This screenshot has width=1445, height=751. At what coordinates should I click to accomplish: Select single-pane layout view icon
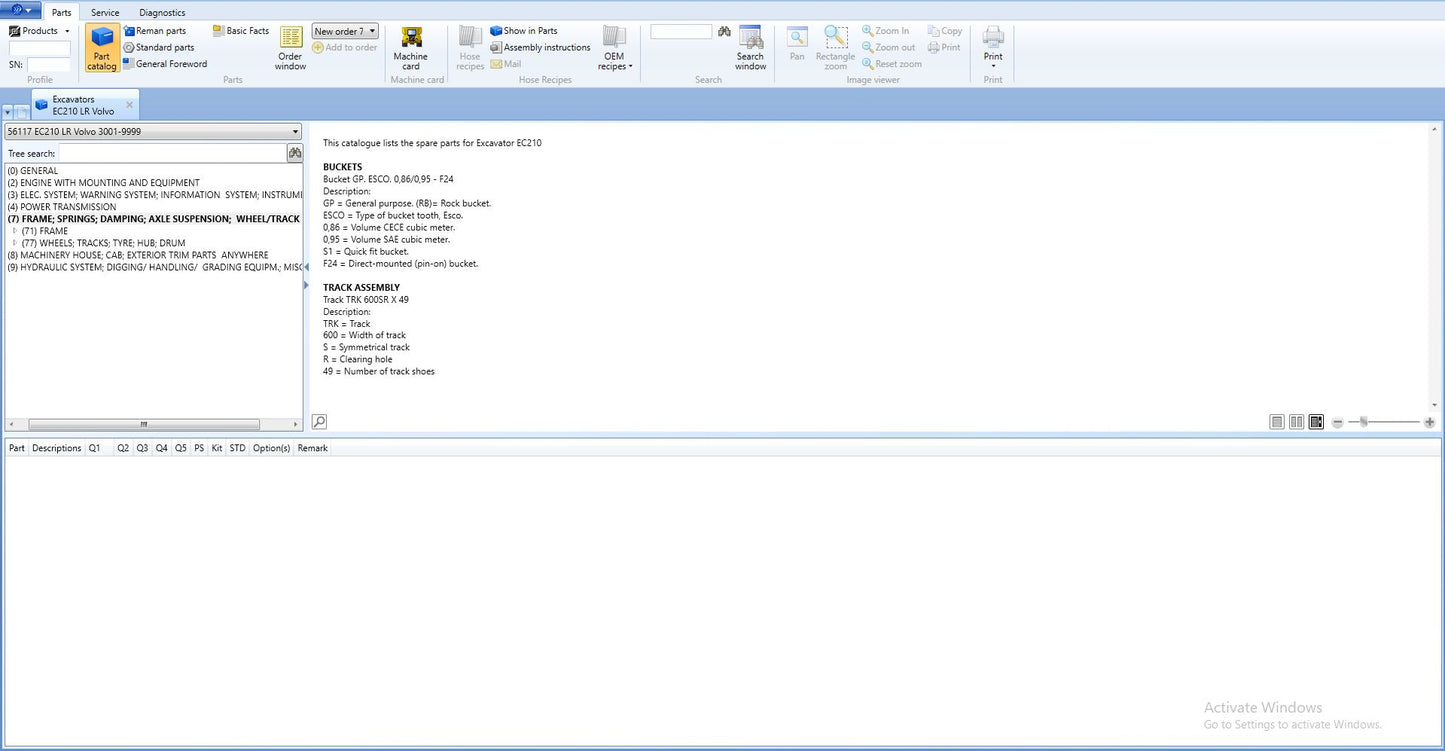point(1277,422)
